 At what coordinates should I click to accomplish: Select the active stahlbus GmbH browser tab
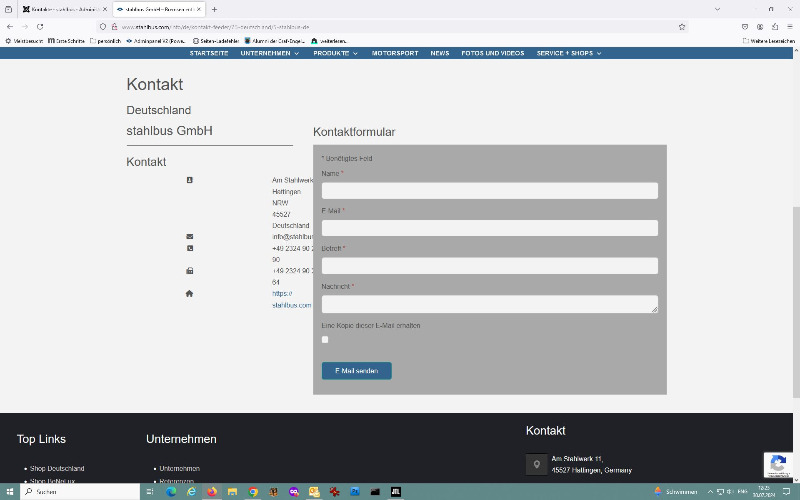(x=159, y=9)
